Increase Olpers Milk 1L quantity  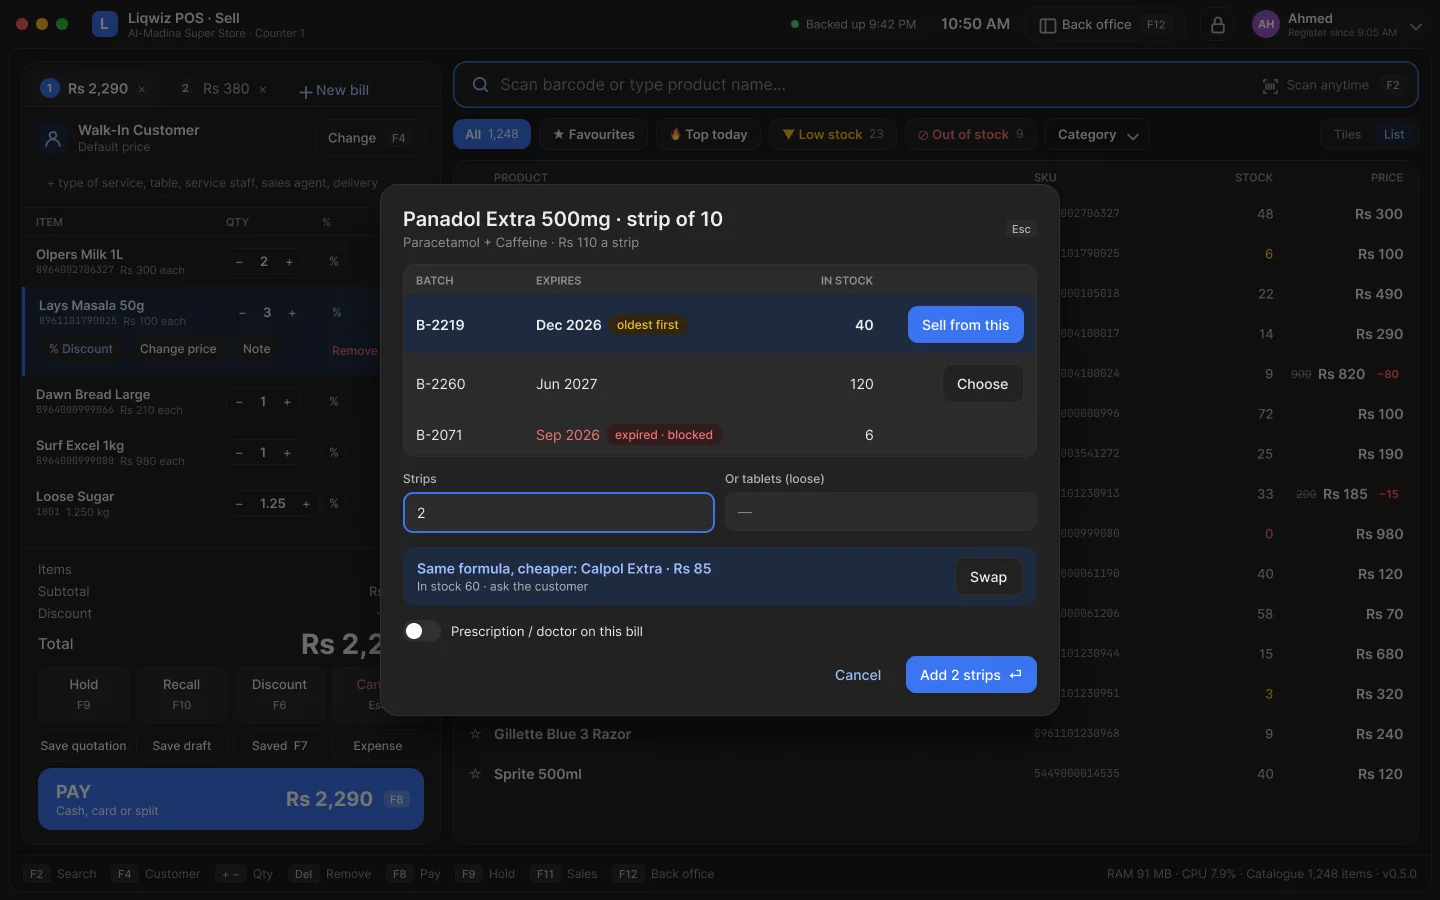tap(289, 262)
